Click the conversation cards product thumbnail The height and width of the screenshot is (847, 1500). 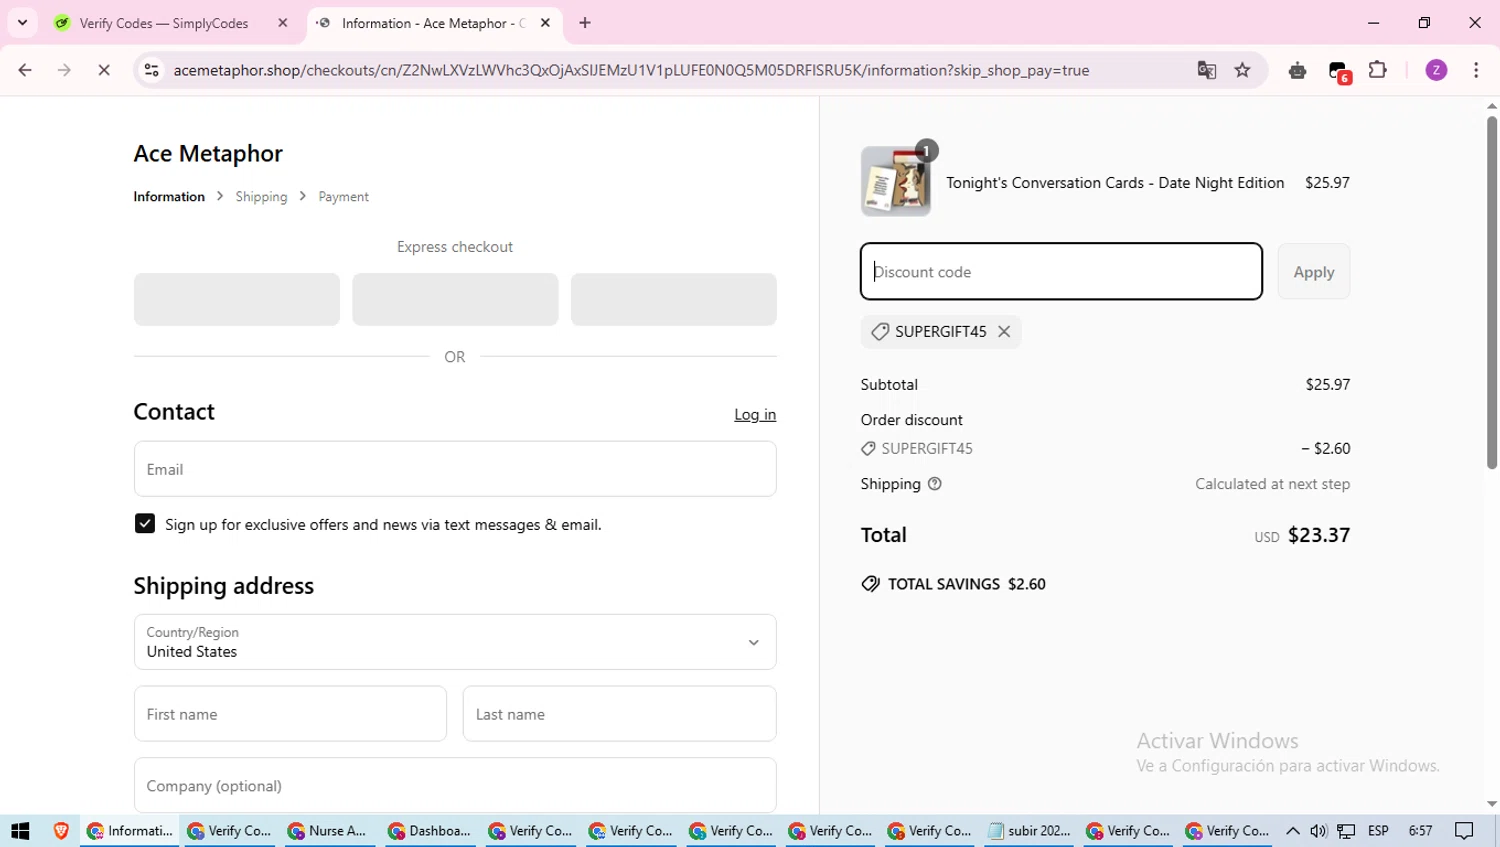(x=896, y=181)
